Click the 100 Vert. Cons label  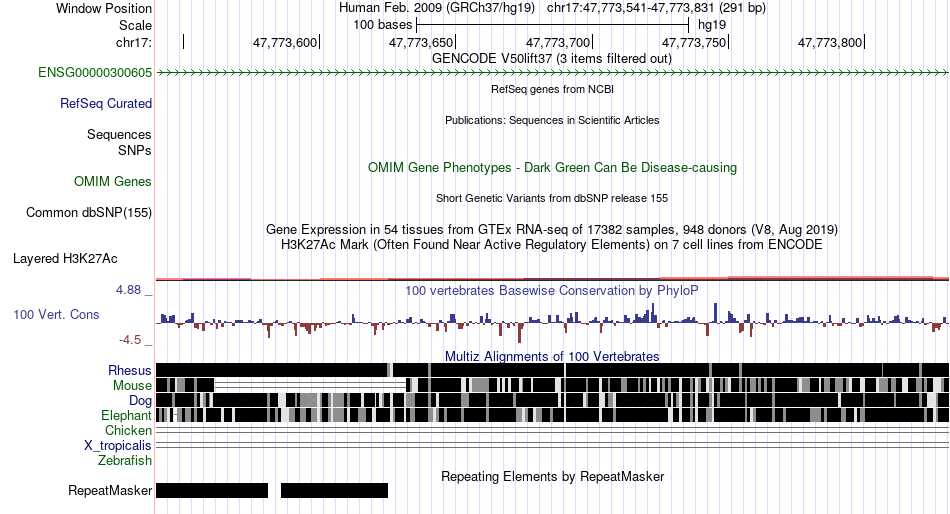56,315
